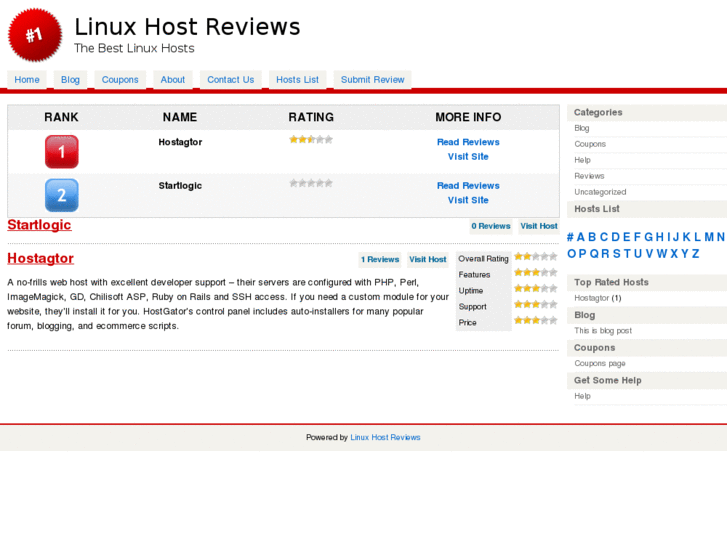727x545 pixels.
Task: Open the Home menu tab
Action: pyautogui.click(x=27, y=79)
